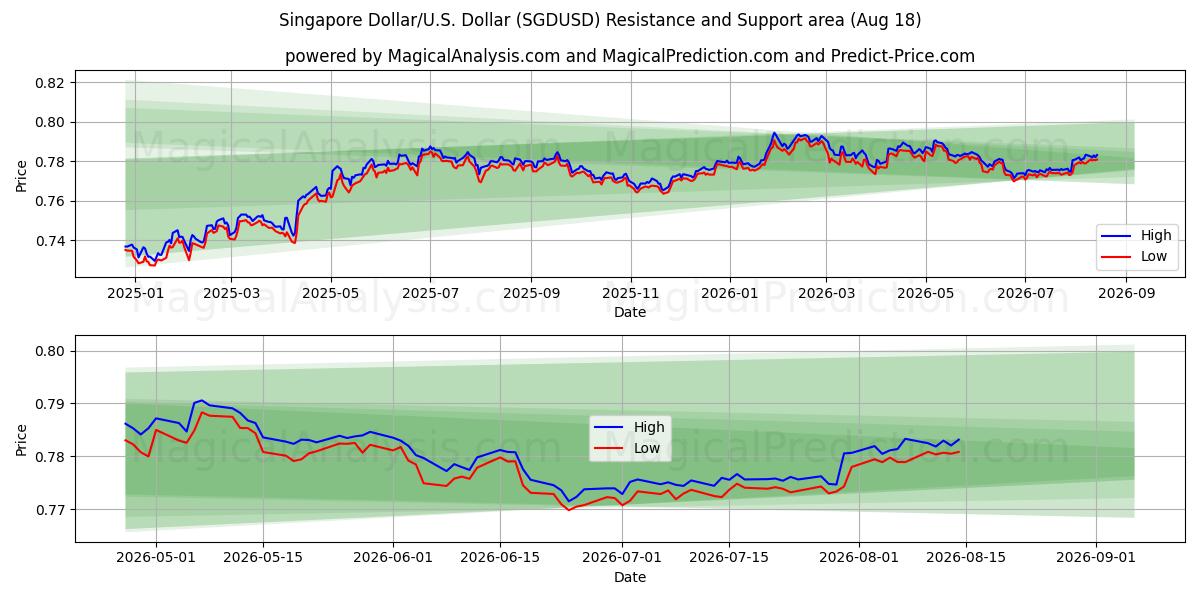Click the 2026-06-15 date tick
The image size is (1200, 600).
[500, 558]
